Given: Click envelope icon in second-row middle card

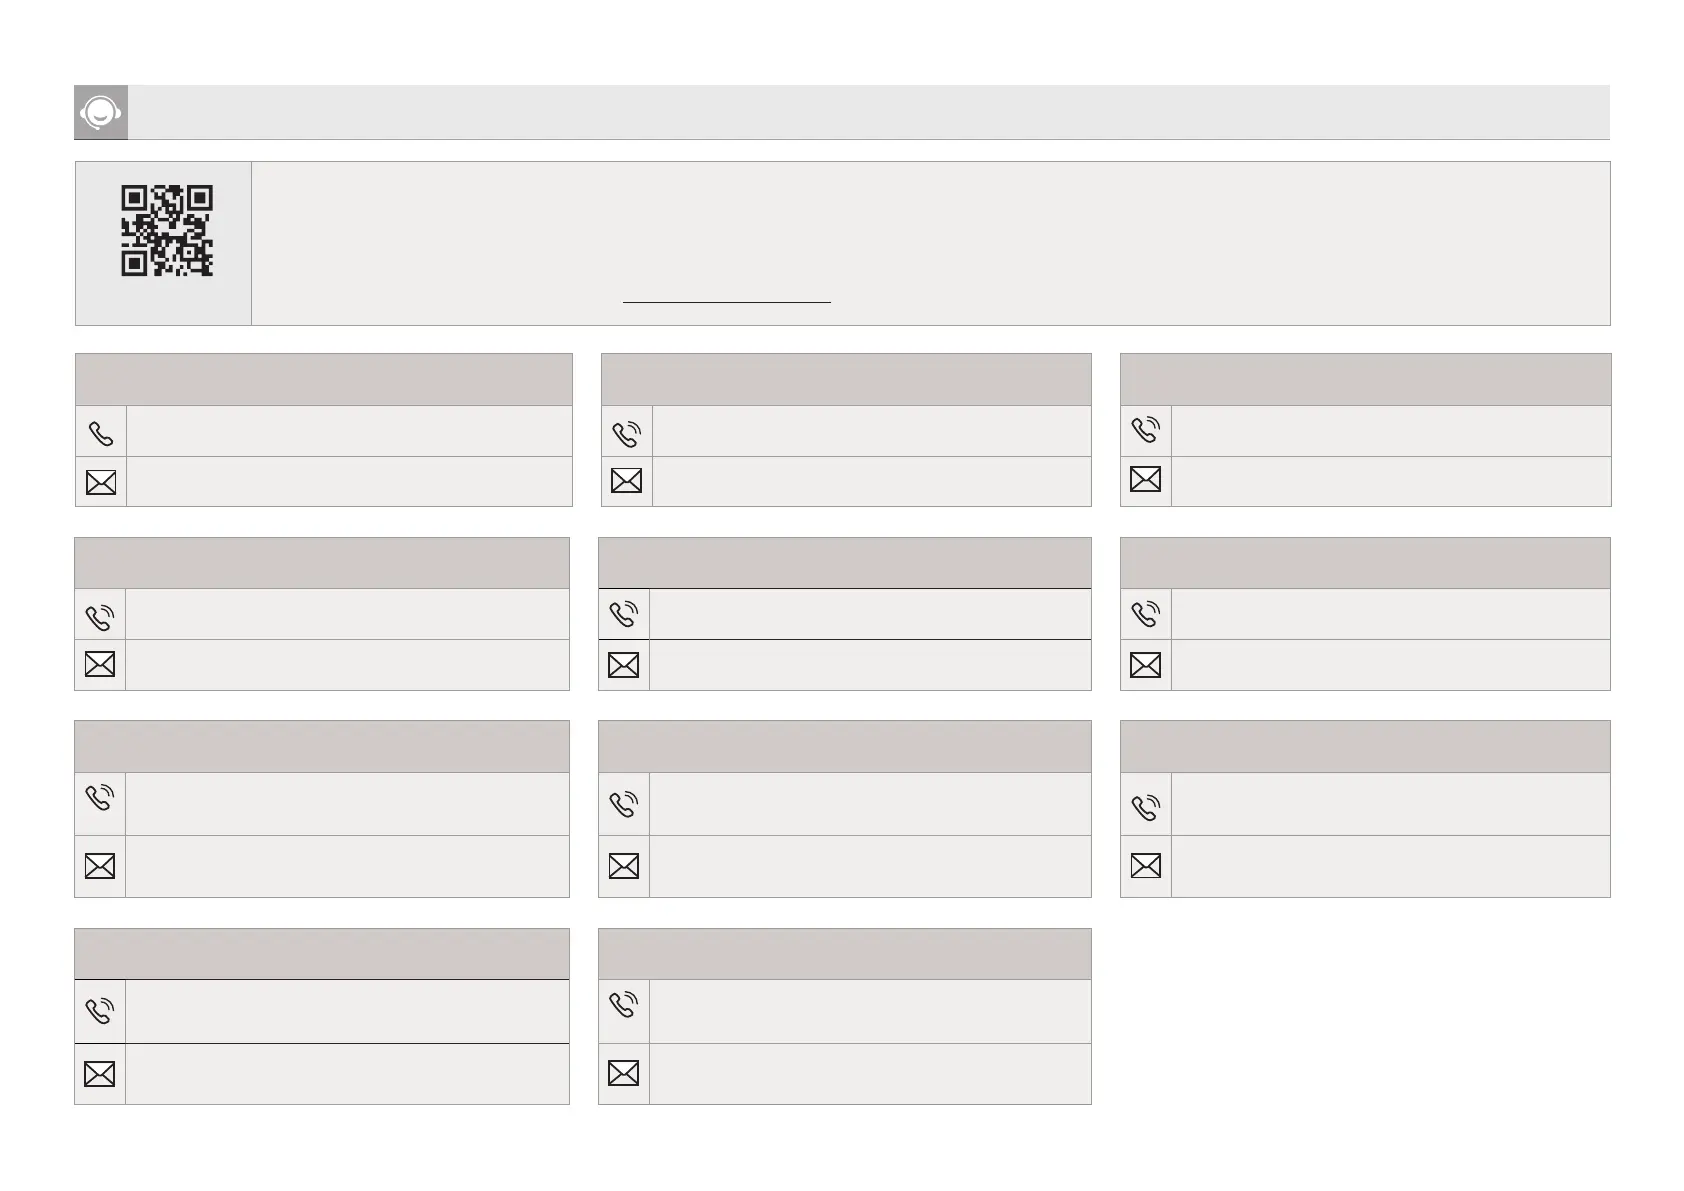Looking at the screenshot, I should pyautogui.click(x=624, y=665).
